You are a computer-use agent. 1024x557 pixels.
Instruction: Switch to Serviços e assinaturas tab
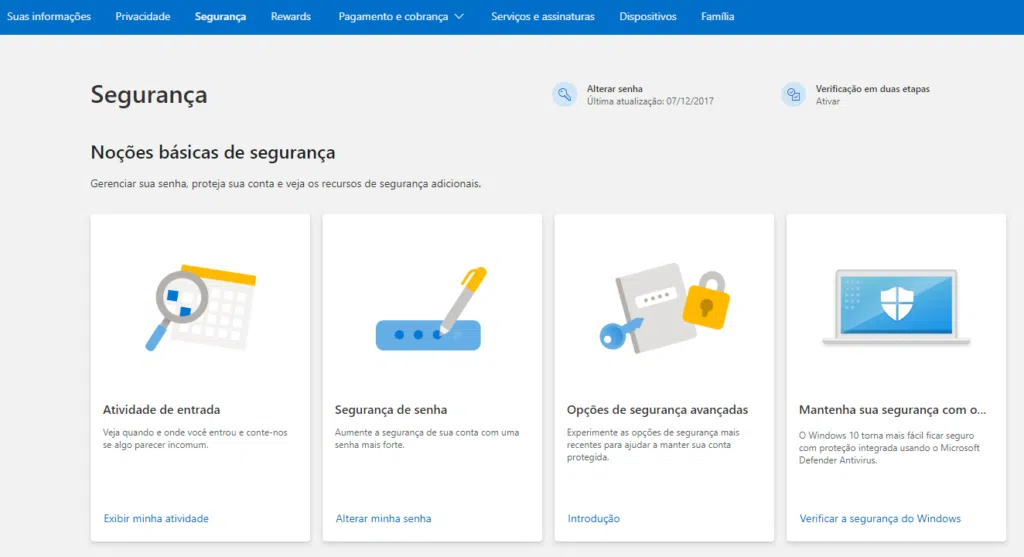point(543,16)
